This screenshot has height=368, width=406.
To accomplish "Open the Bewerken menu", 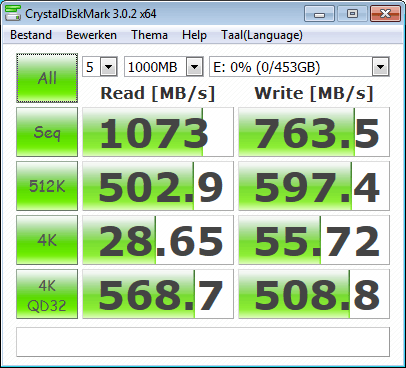I will click(91, 35).
